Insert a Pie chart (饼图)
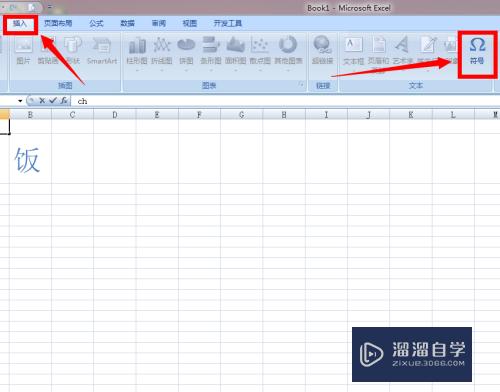 tap(186, 53)
